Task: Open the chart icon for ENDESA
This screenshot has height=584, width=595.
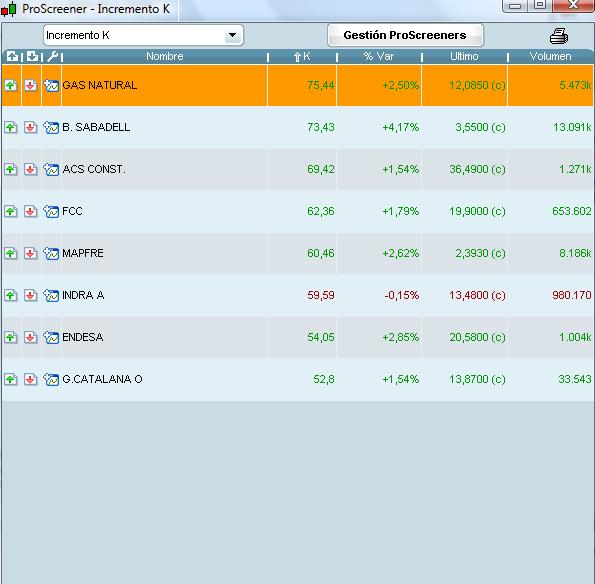Action: [x=51, y=337]
